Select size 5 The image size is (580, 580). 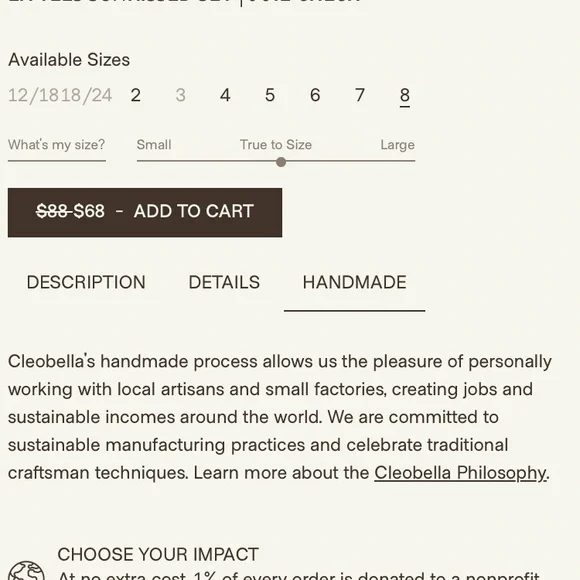tap(270, 95)
